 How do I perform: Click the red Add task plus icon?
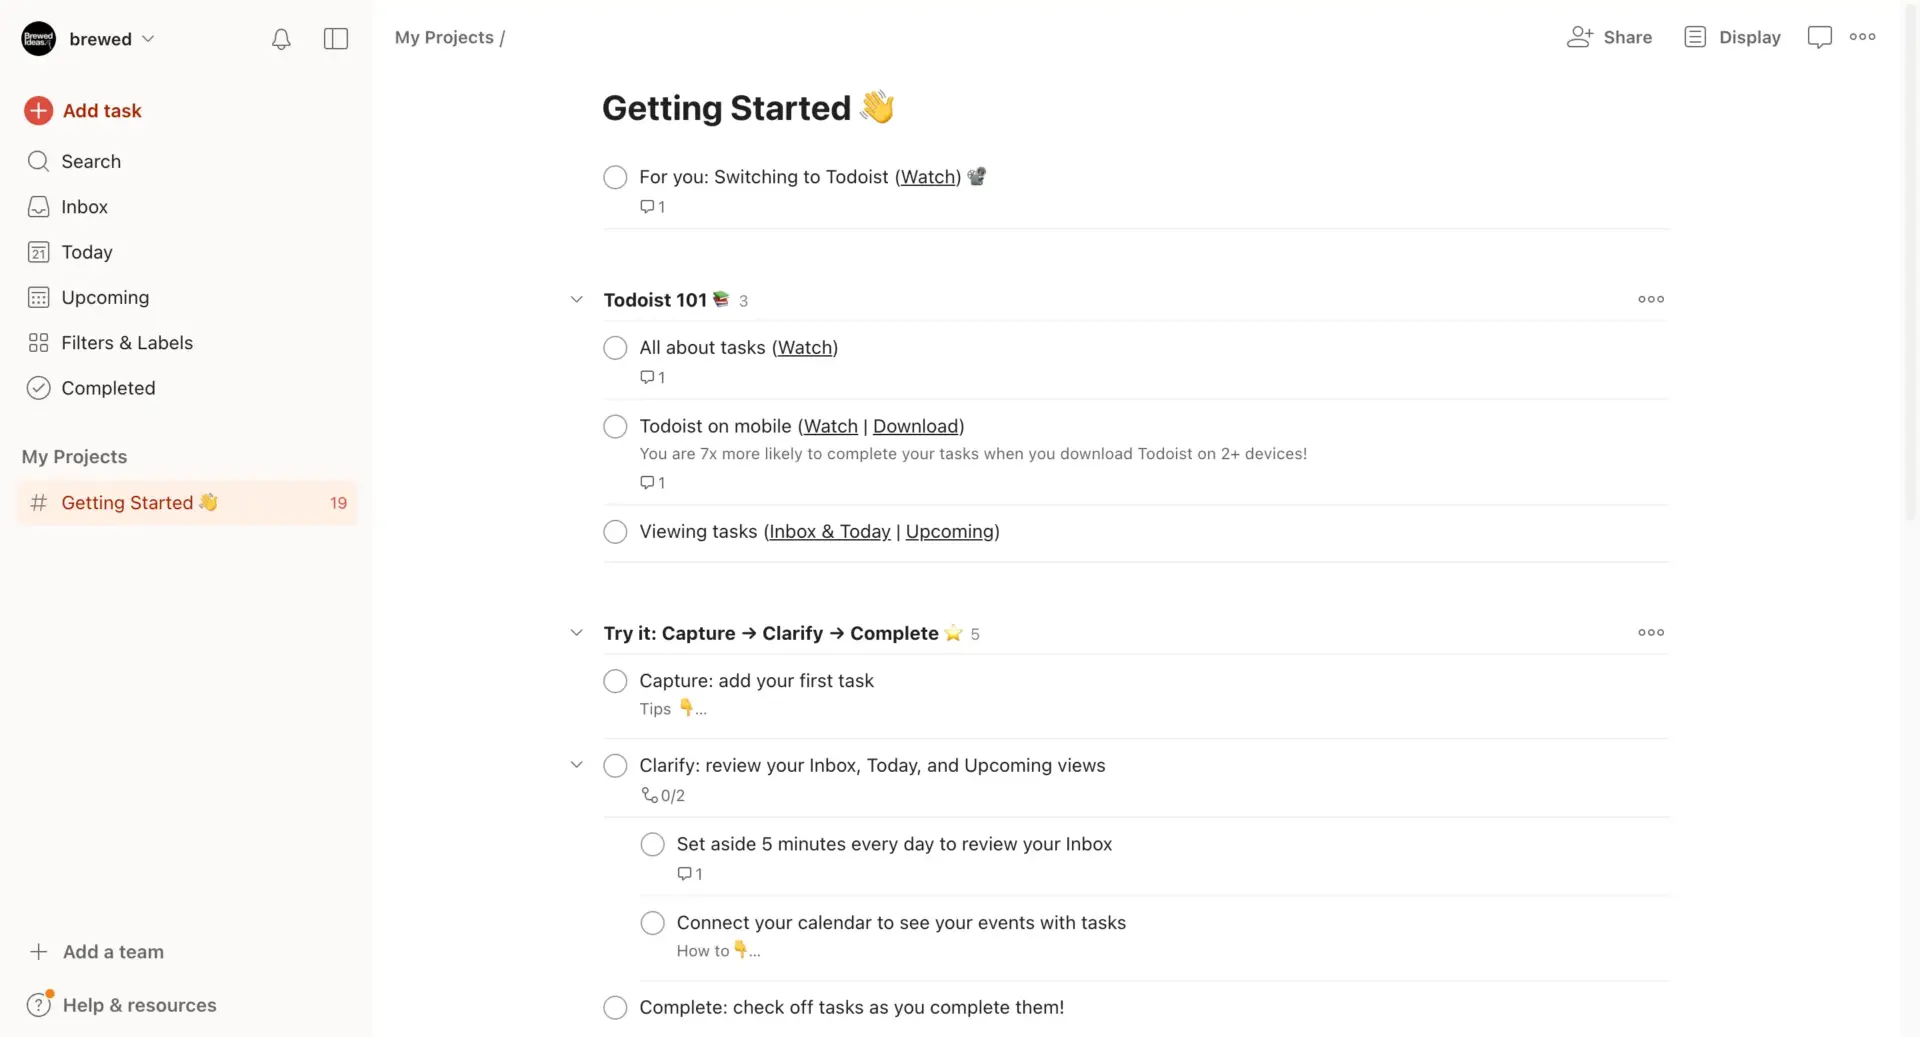(38, 111)
